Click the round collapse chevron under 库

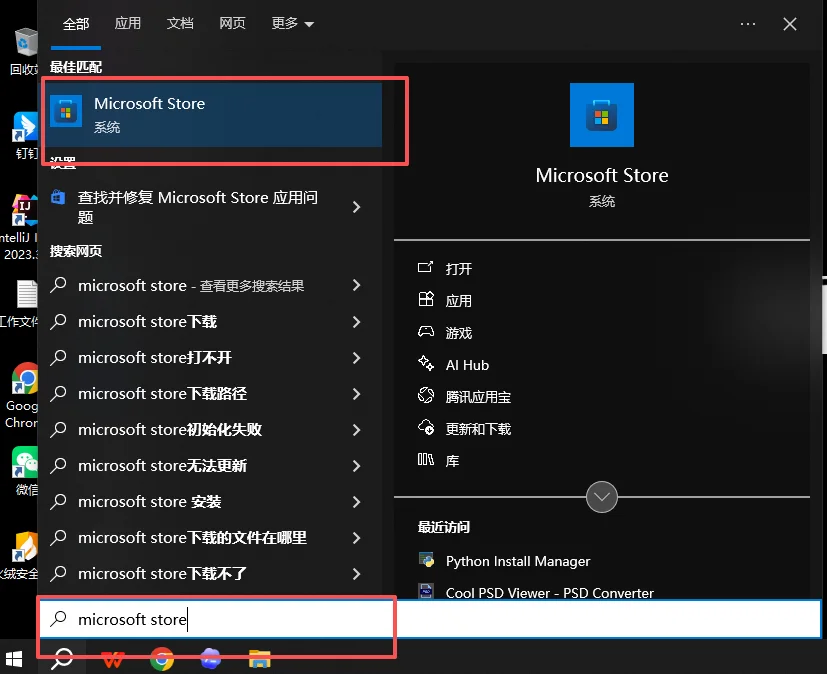pos(602,496)
